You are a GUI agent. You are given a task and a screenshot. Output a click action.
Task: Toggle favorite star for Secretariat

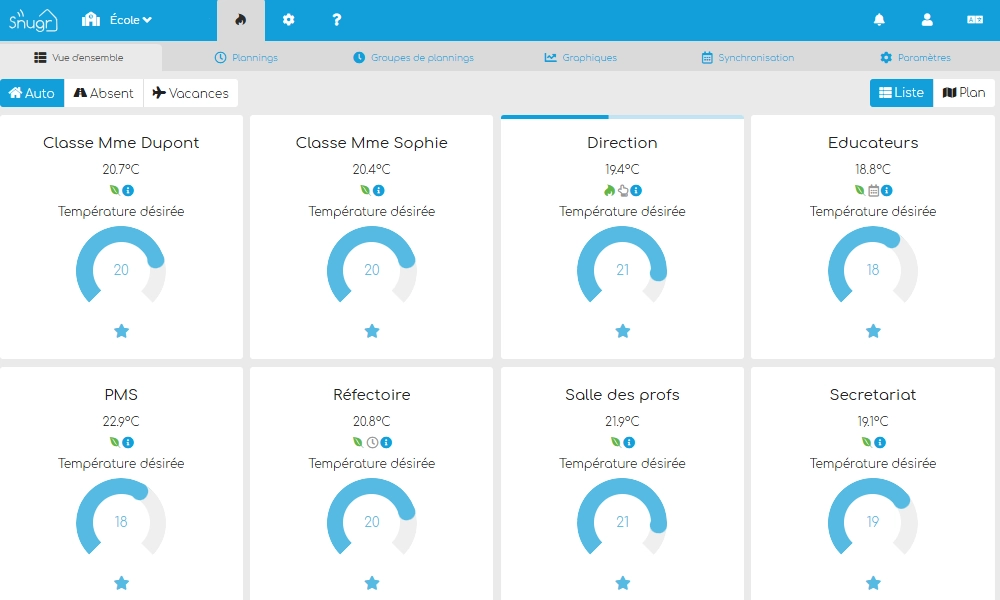click(x=873, y=583)
